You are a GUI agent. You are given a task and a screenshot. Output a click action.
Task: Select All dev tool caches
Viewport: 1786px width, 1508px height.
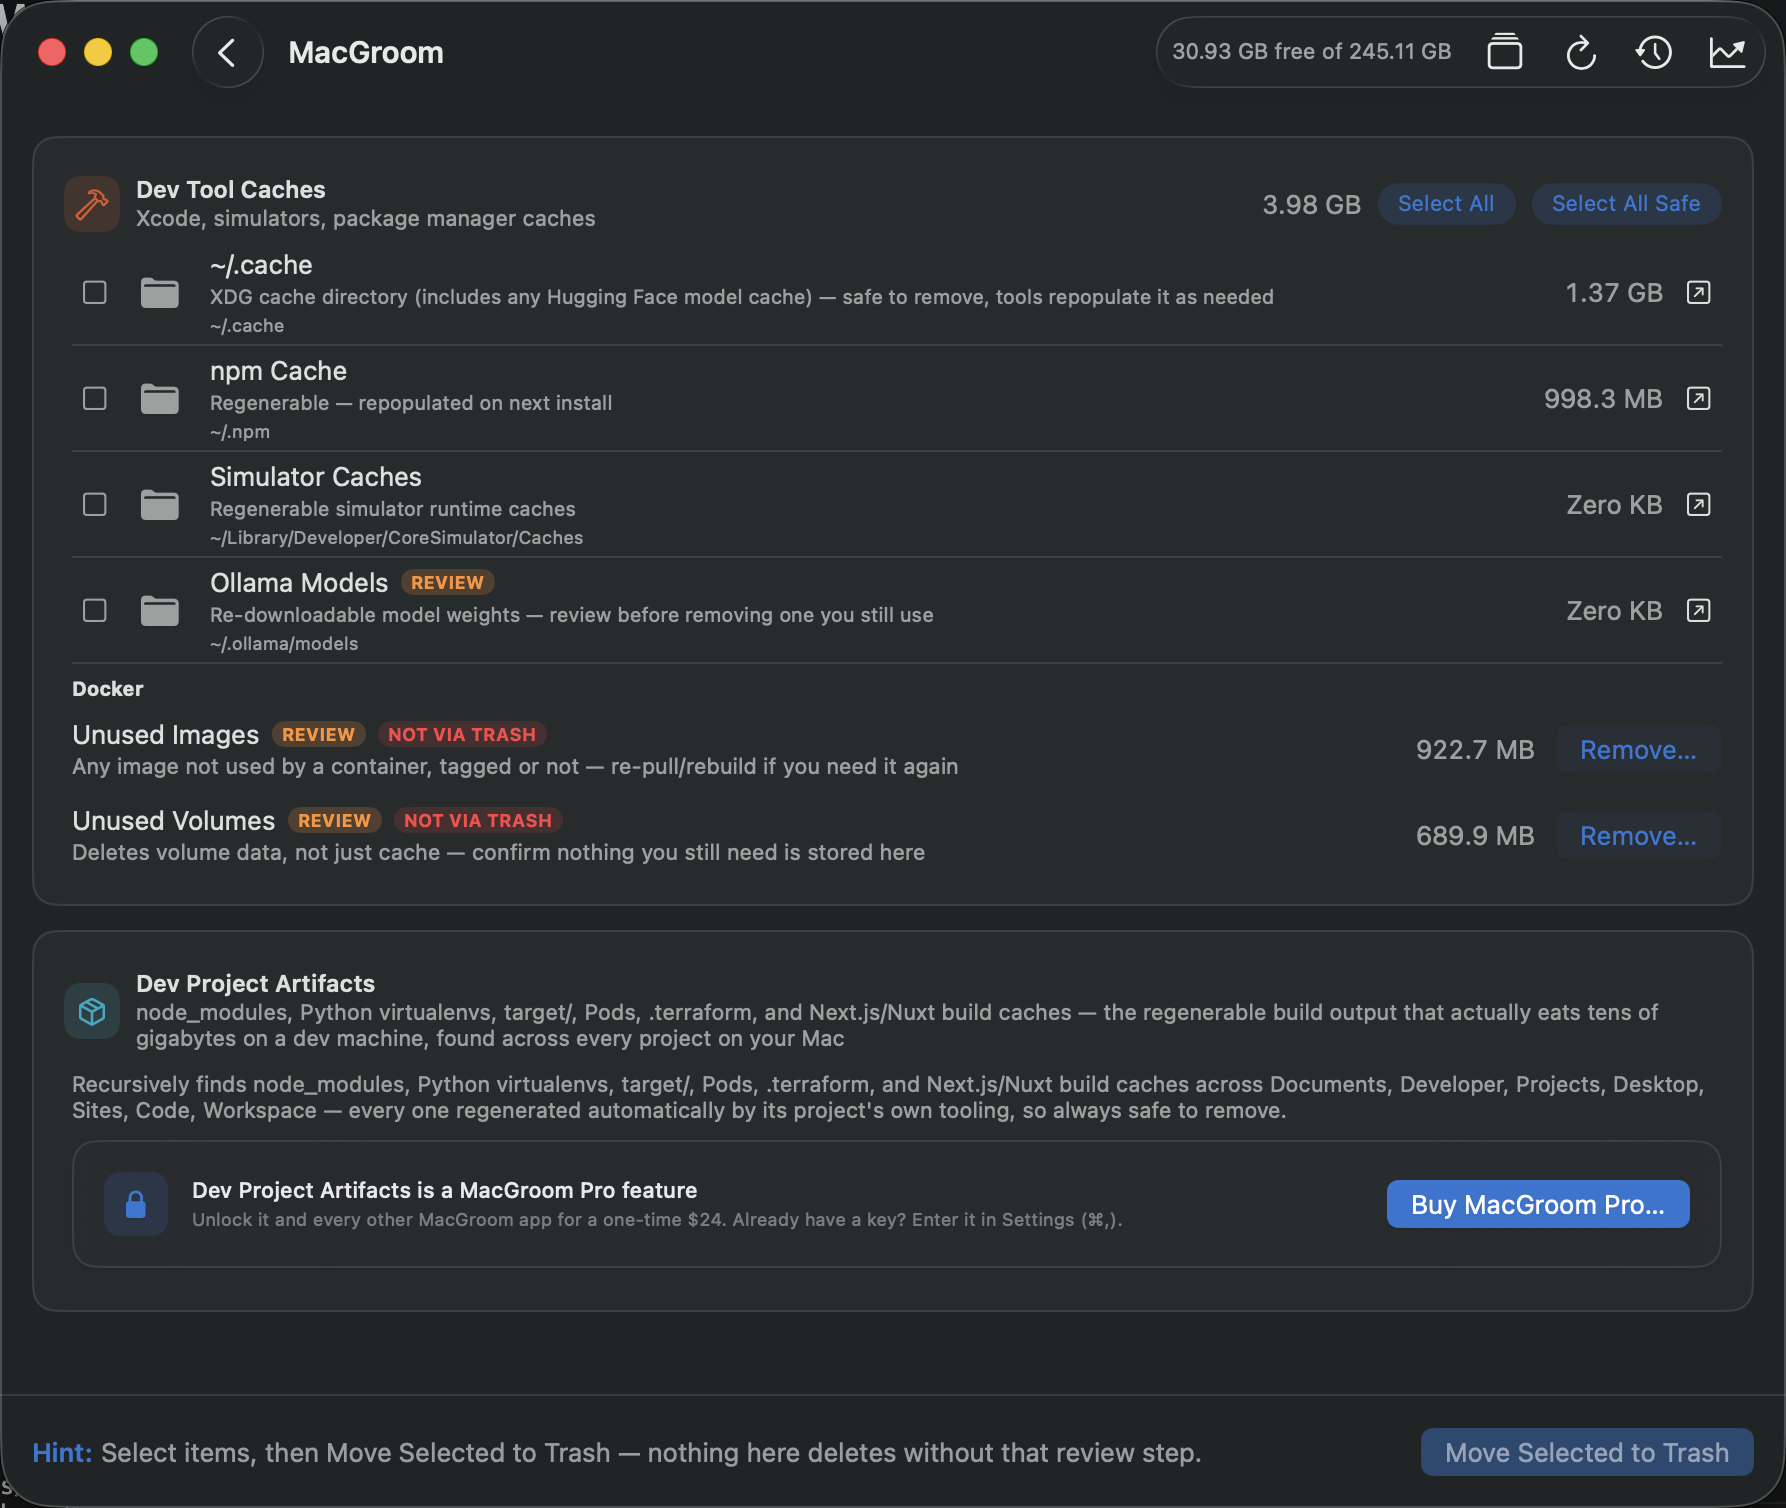coord(1446,204)
